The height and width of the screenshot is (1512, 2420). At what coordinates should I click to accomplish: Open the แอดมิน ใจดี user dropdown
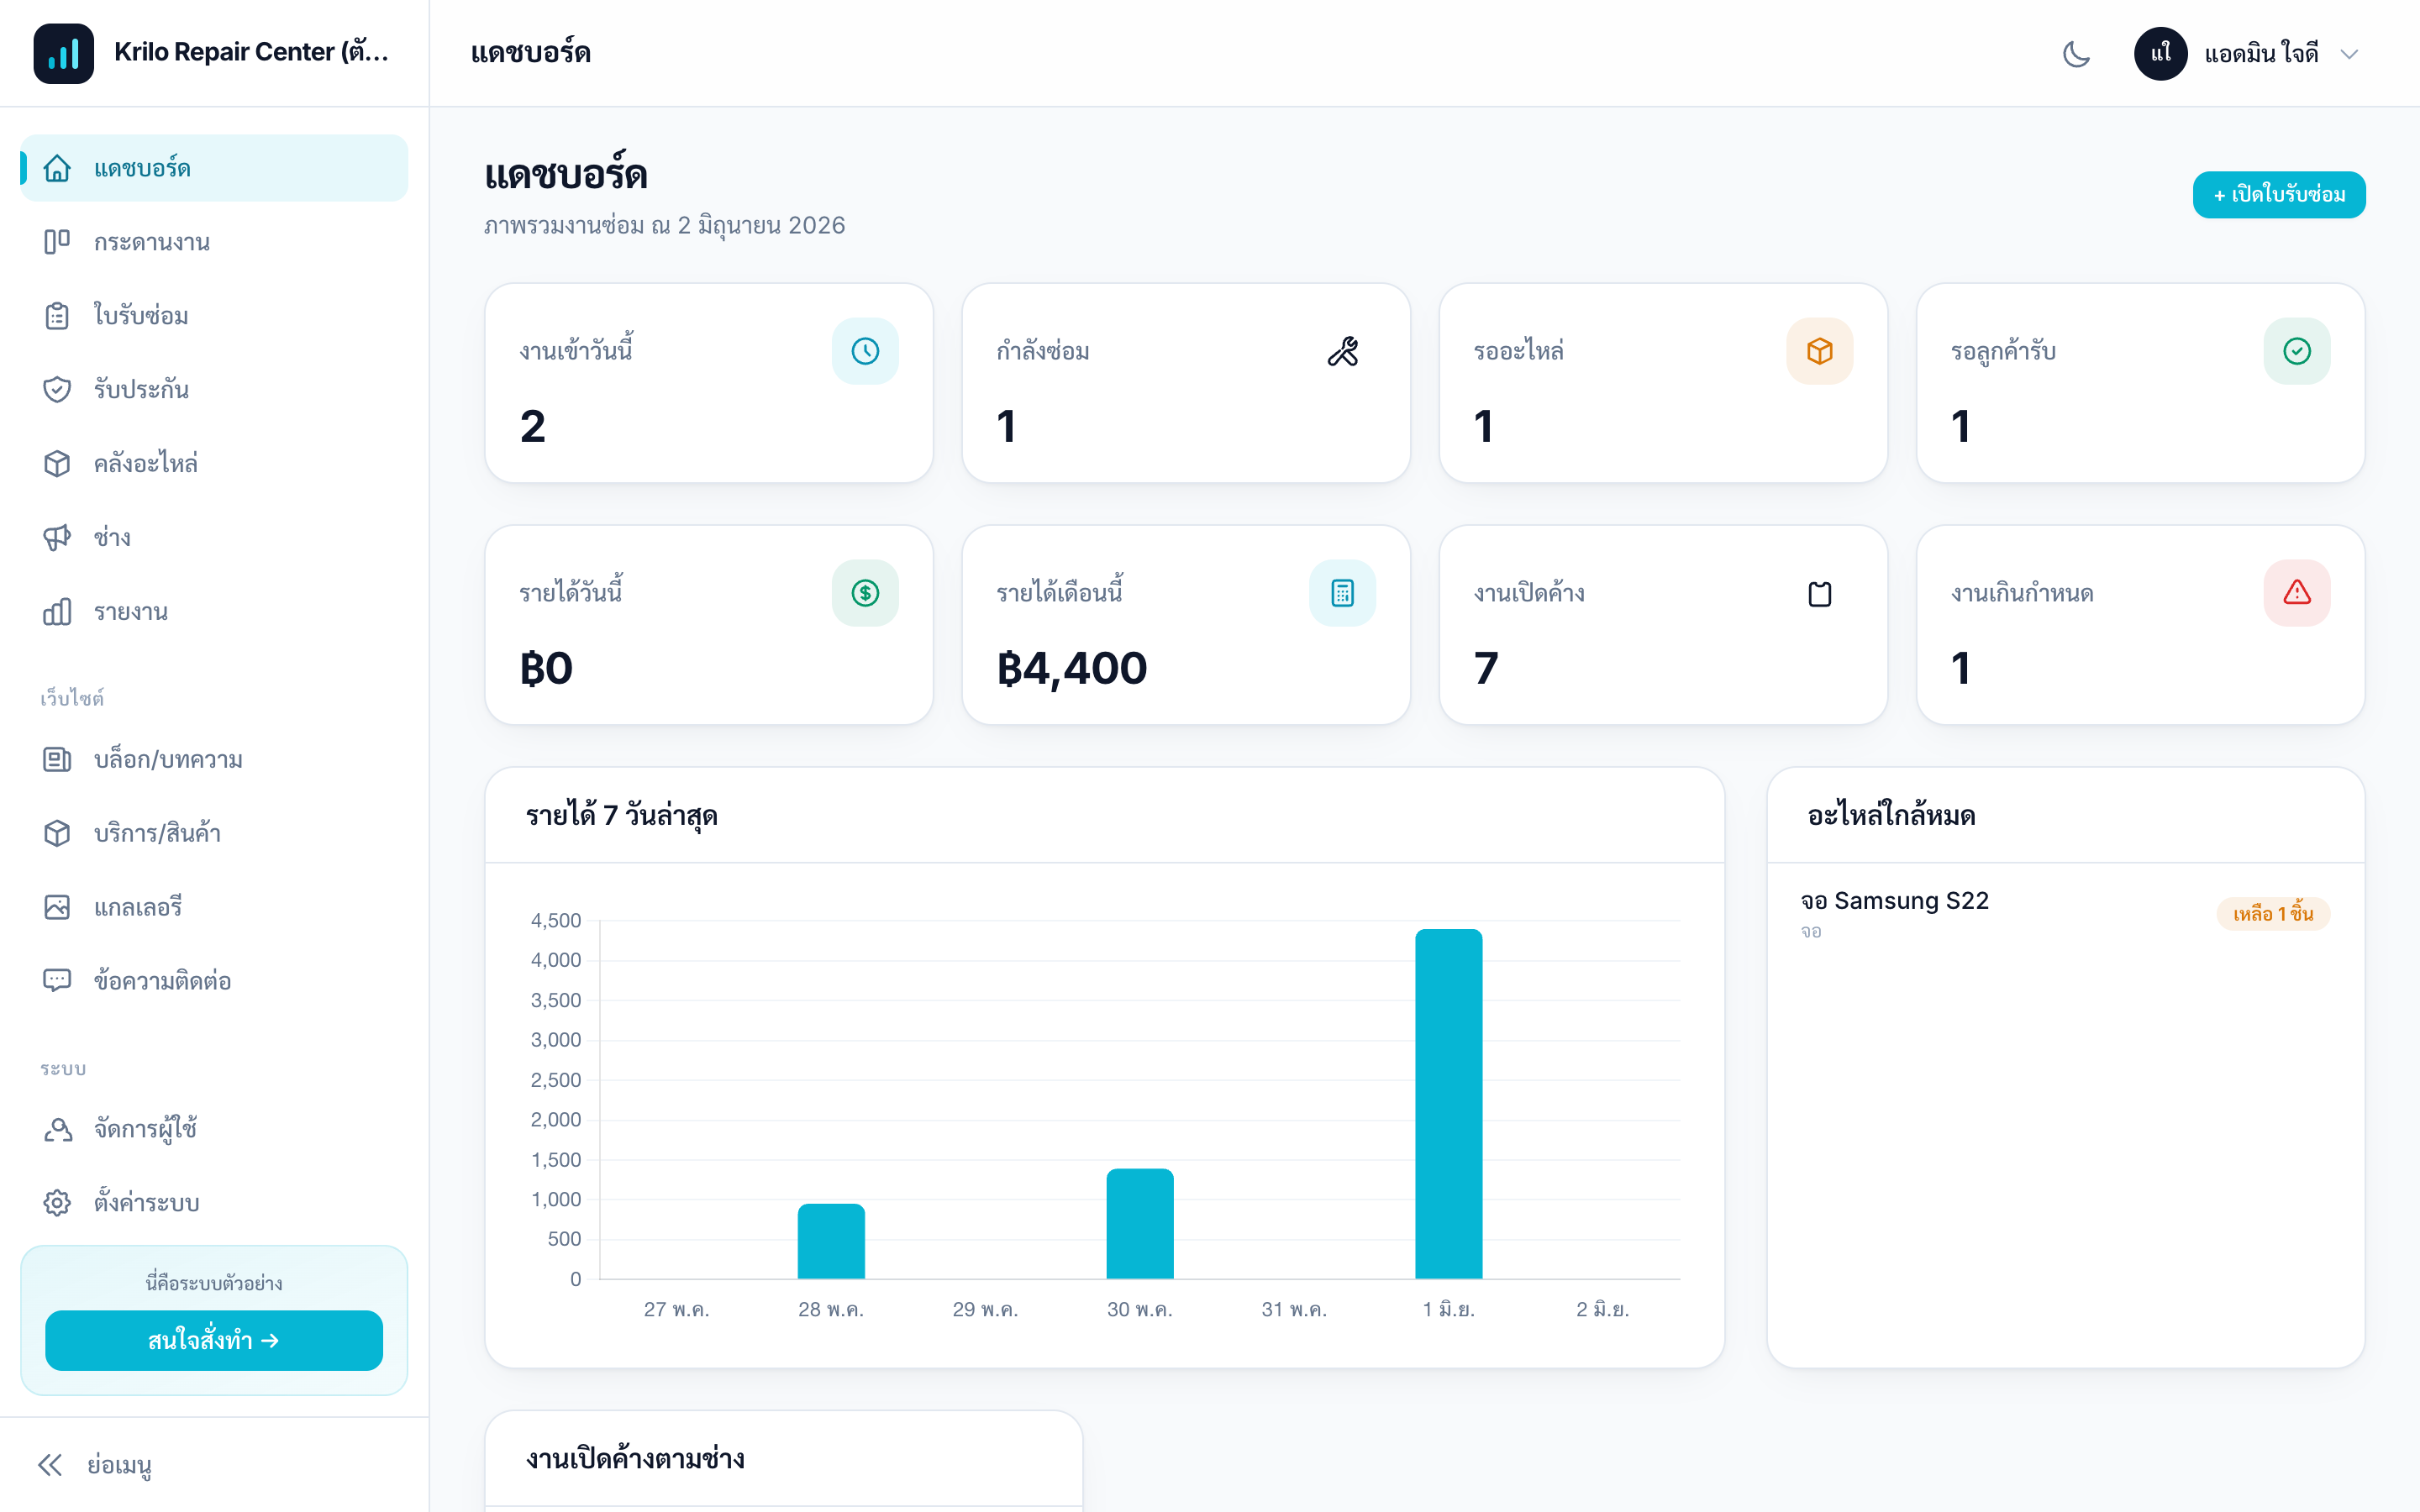point(2246,53)
